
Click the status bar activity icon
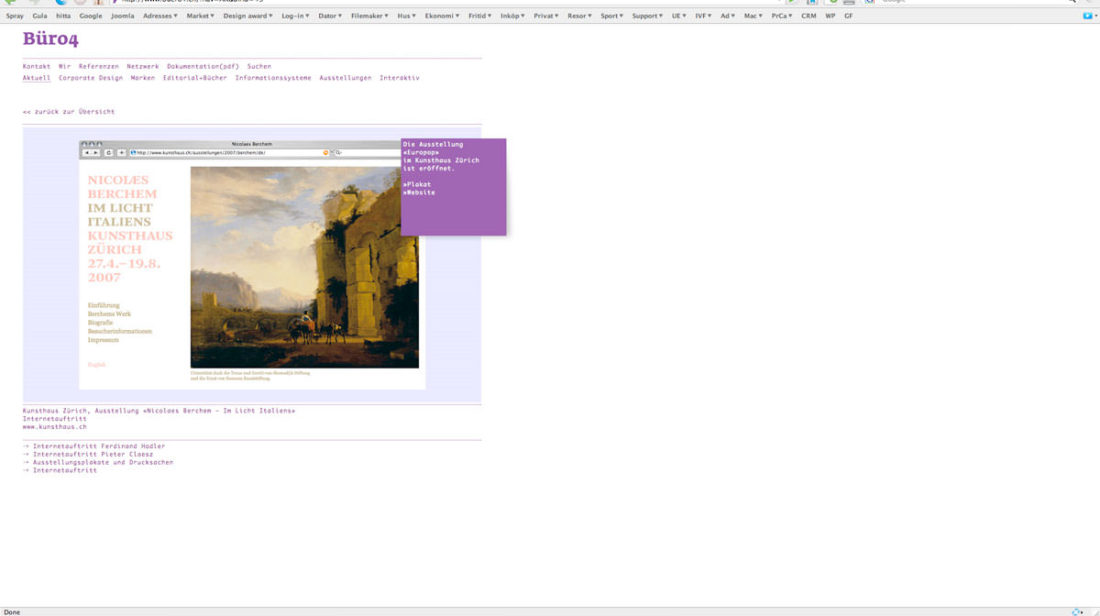(1077, 612)
